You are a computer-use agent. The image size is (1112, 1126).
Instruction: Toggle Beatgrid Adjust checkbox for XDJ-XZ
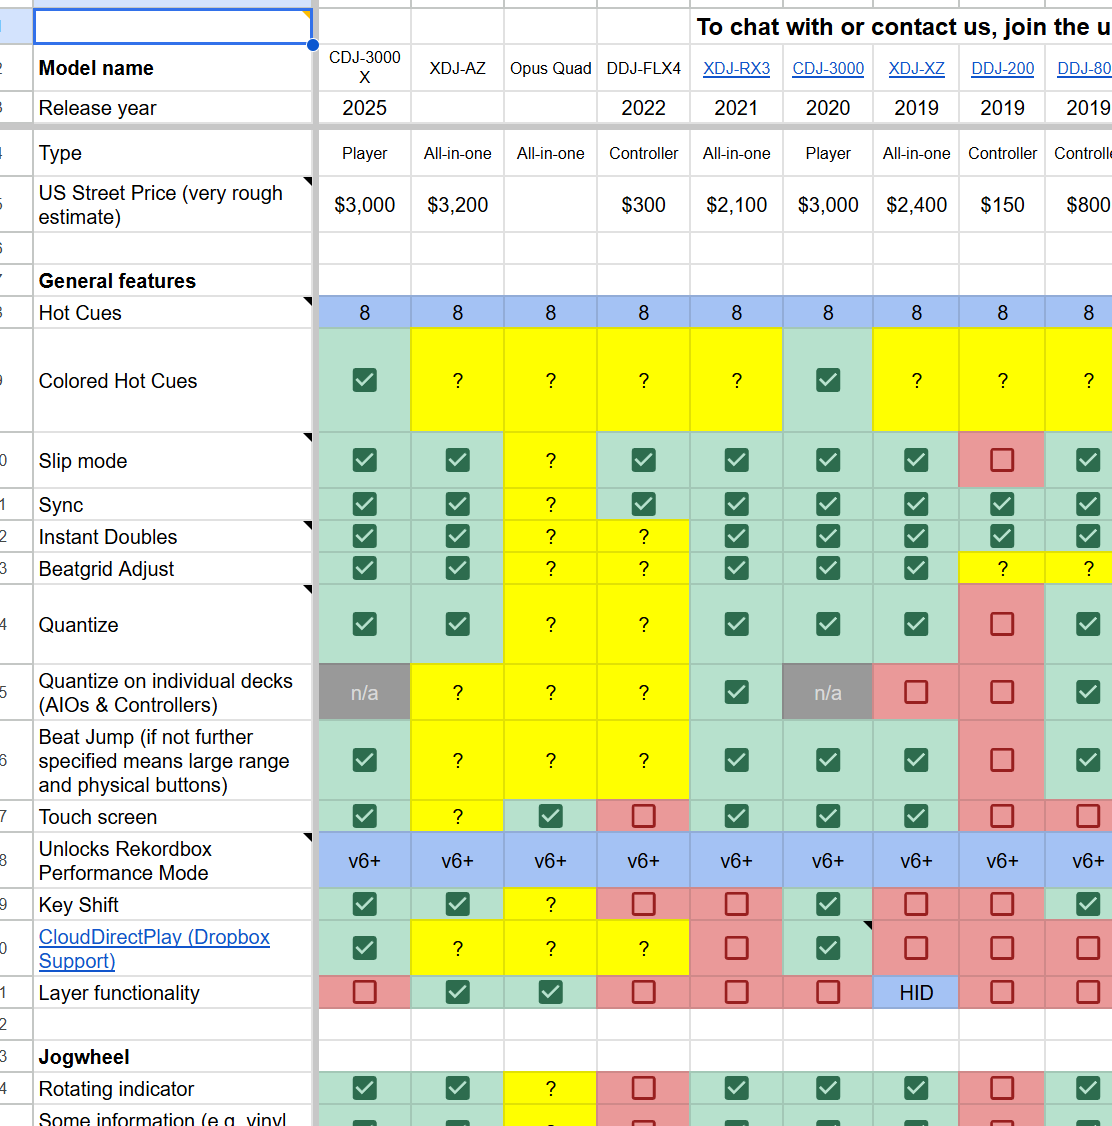[916, 568]
